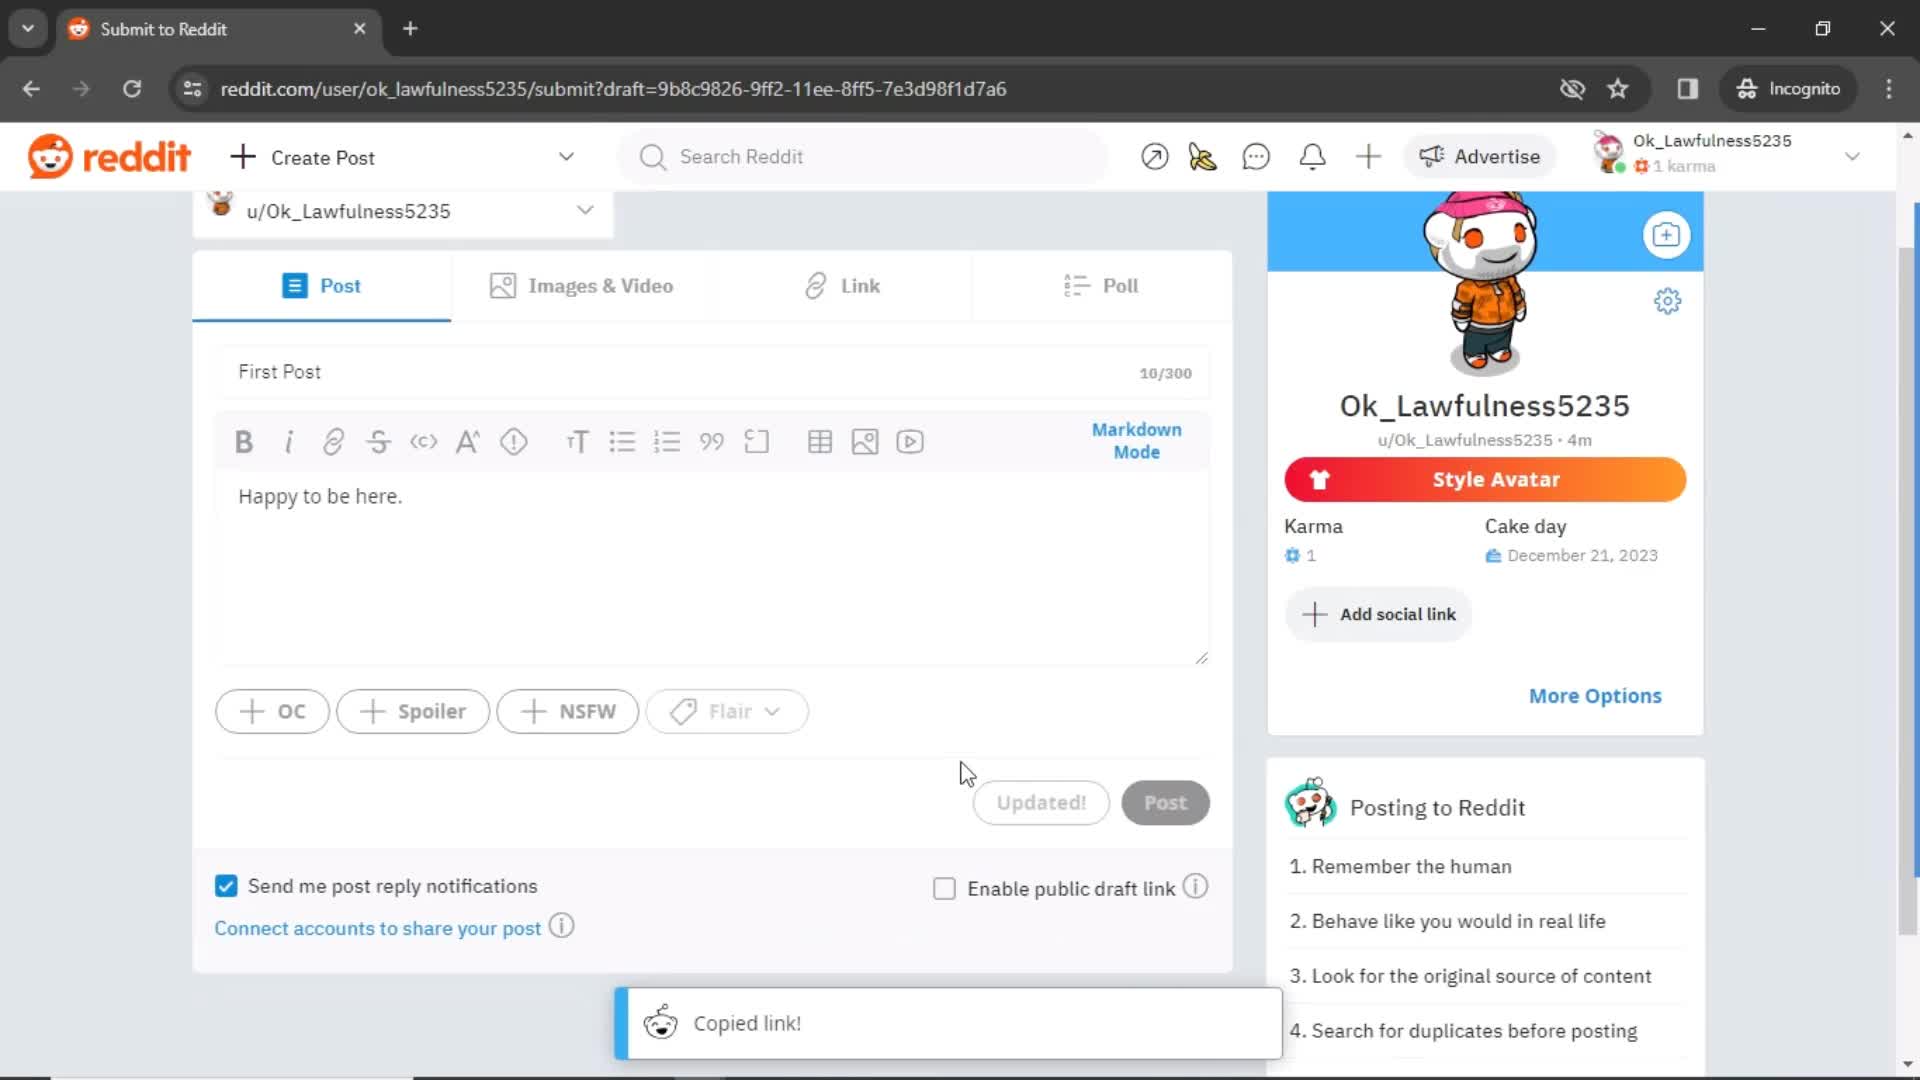Open the Flair selector dropdown
Image resolution: width=1920 pixels, height=1080 pixels.
[x=729, y=711]
